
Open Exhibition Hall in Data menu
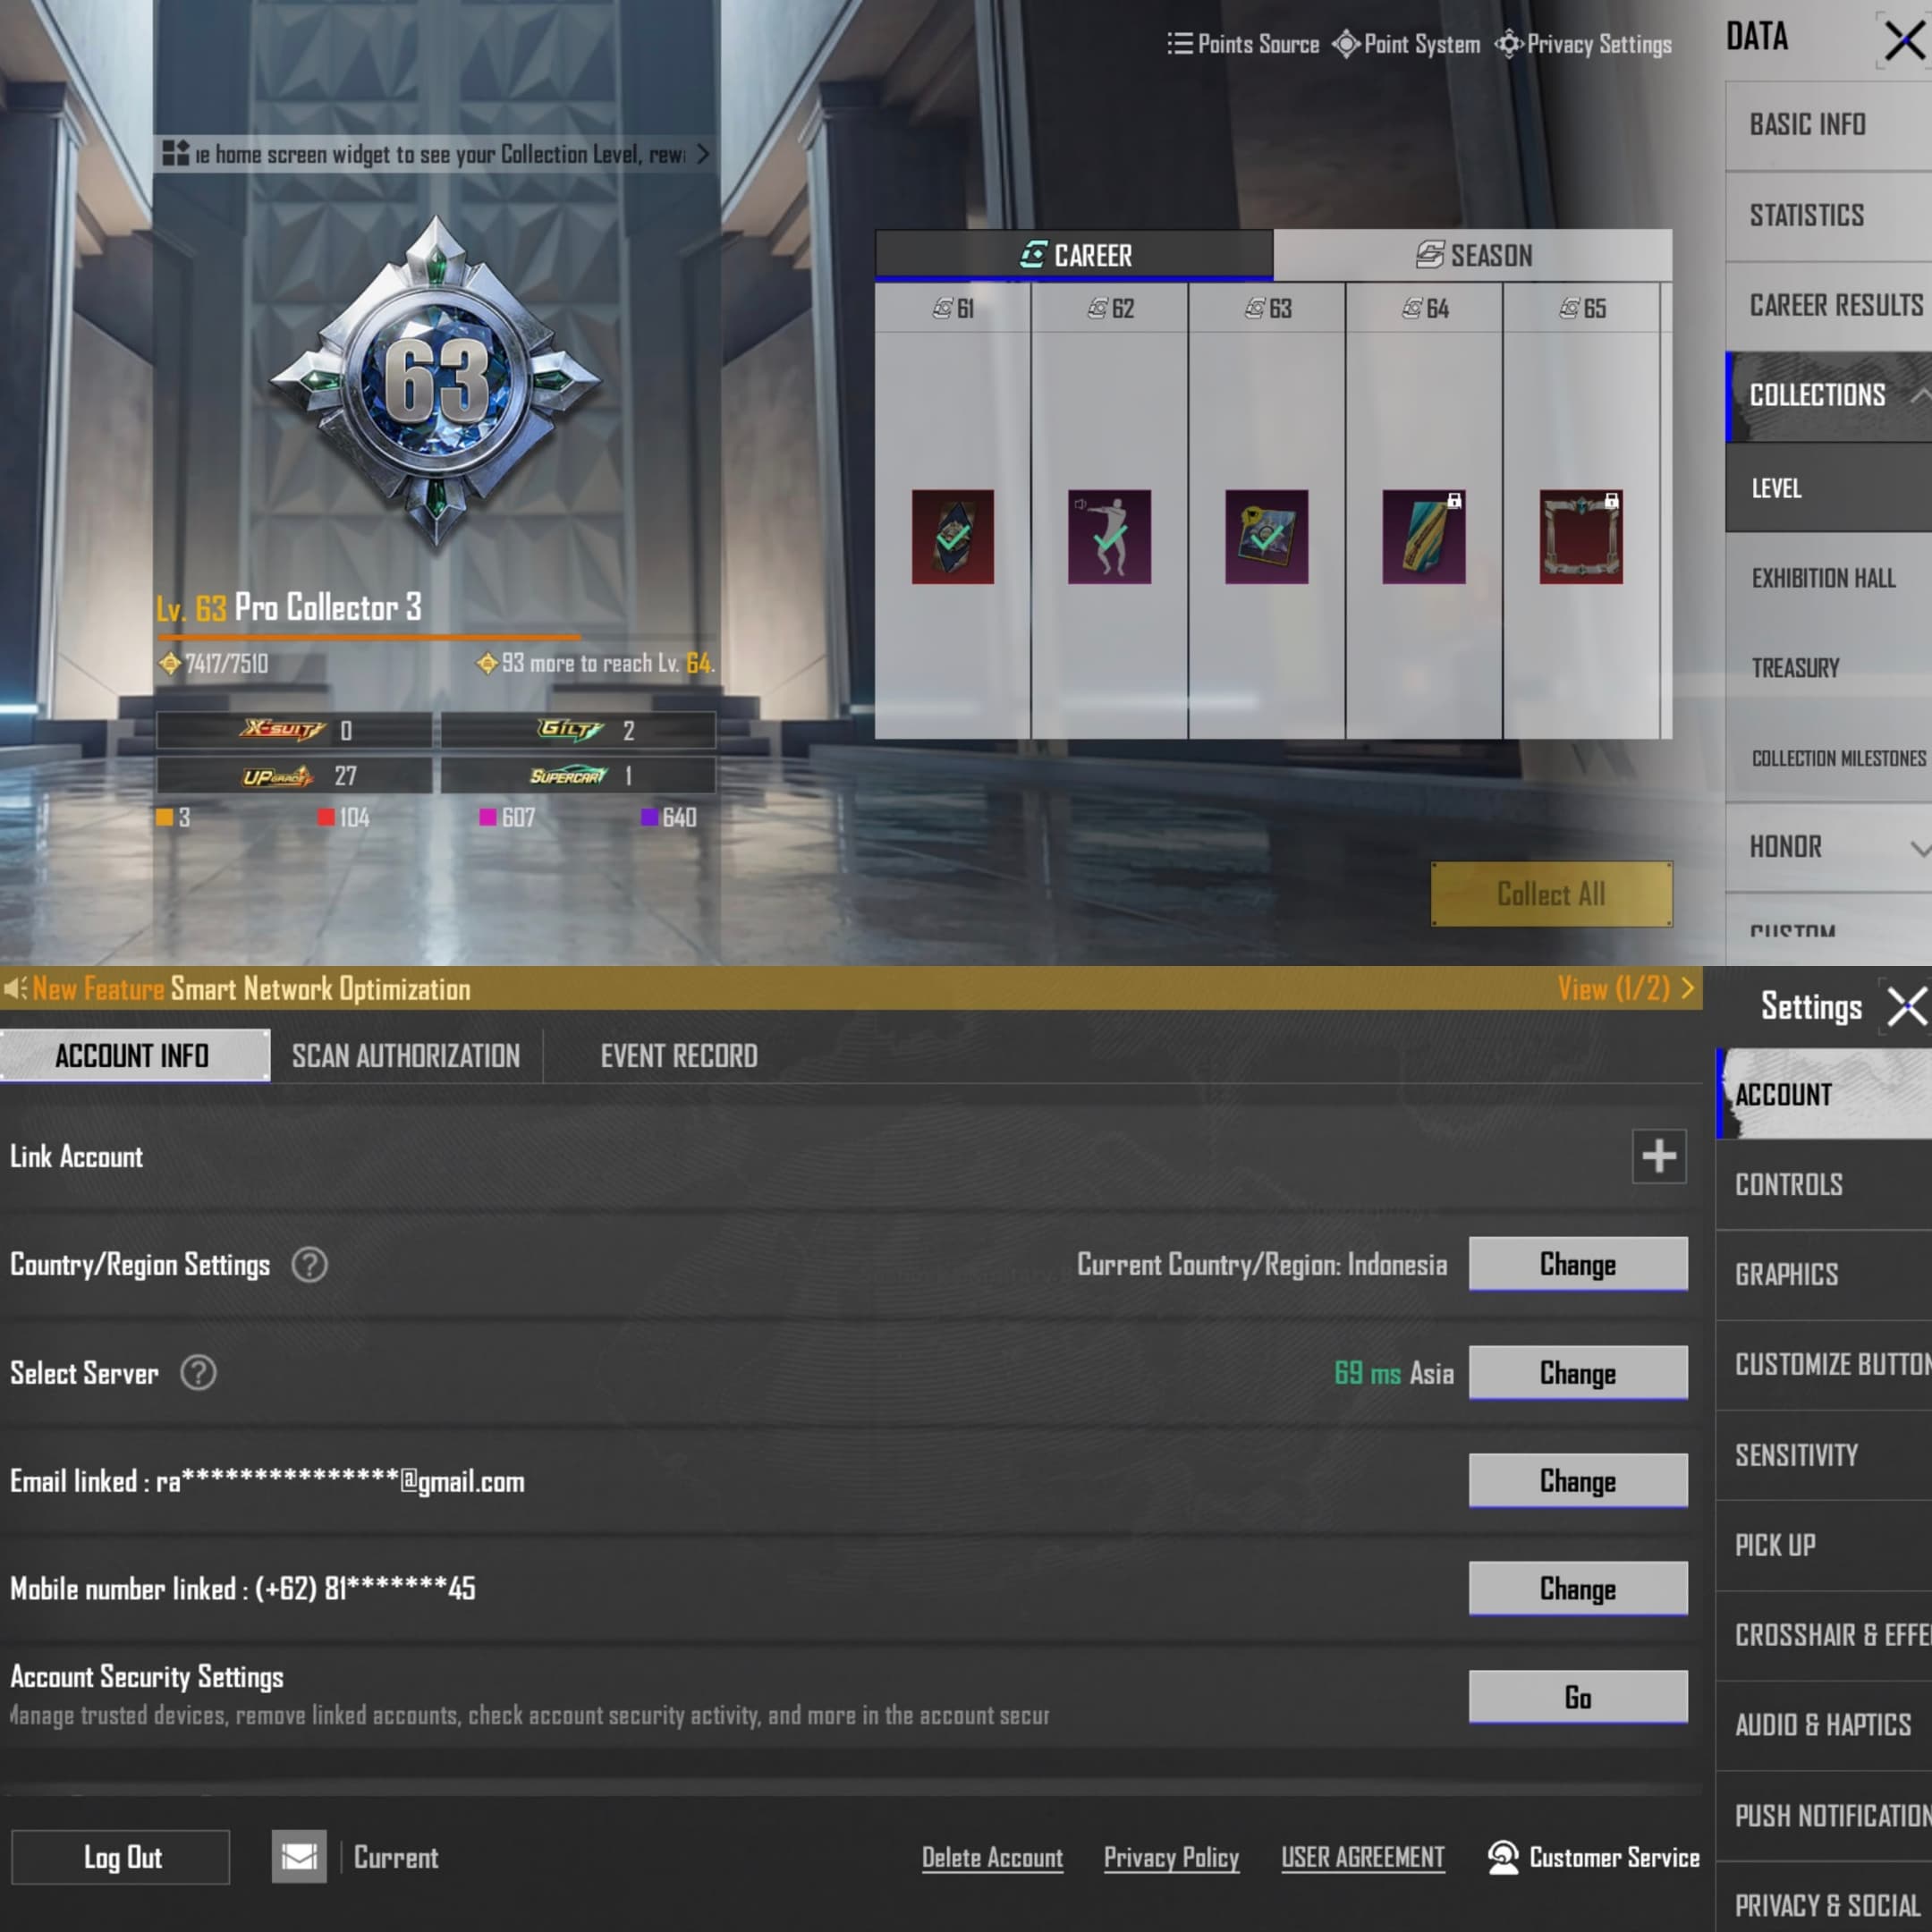point(1829,578)
